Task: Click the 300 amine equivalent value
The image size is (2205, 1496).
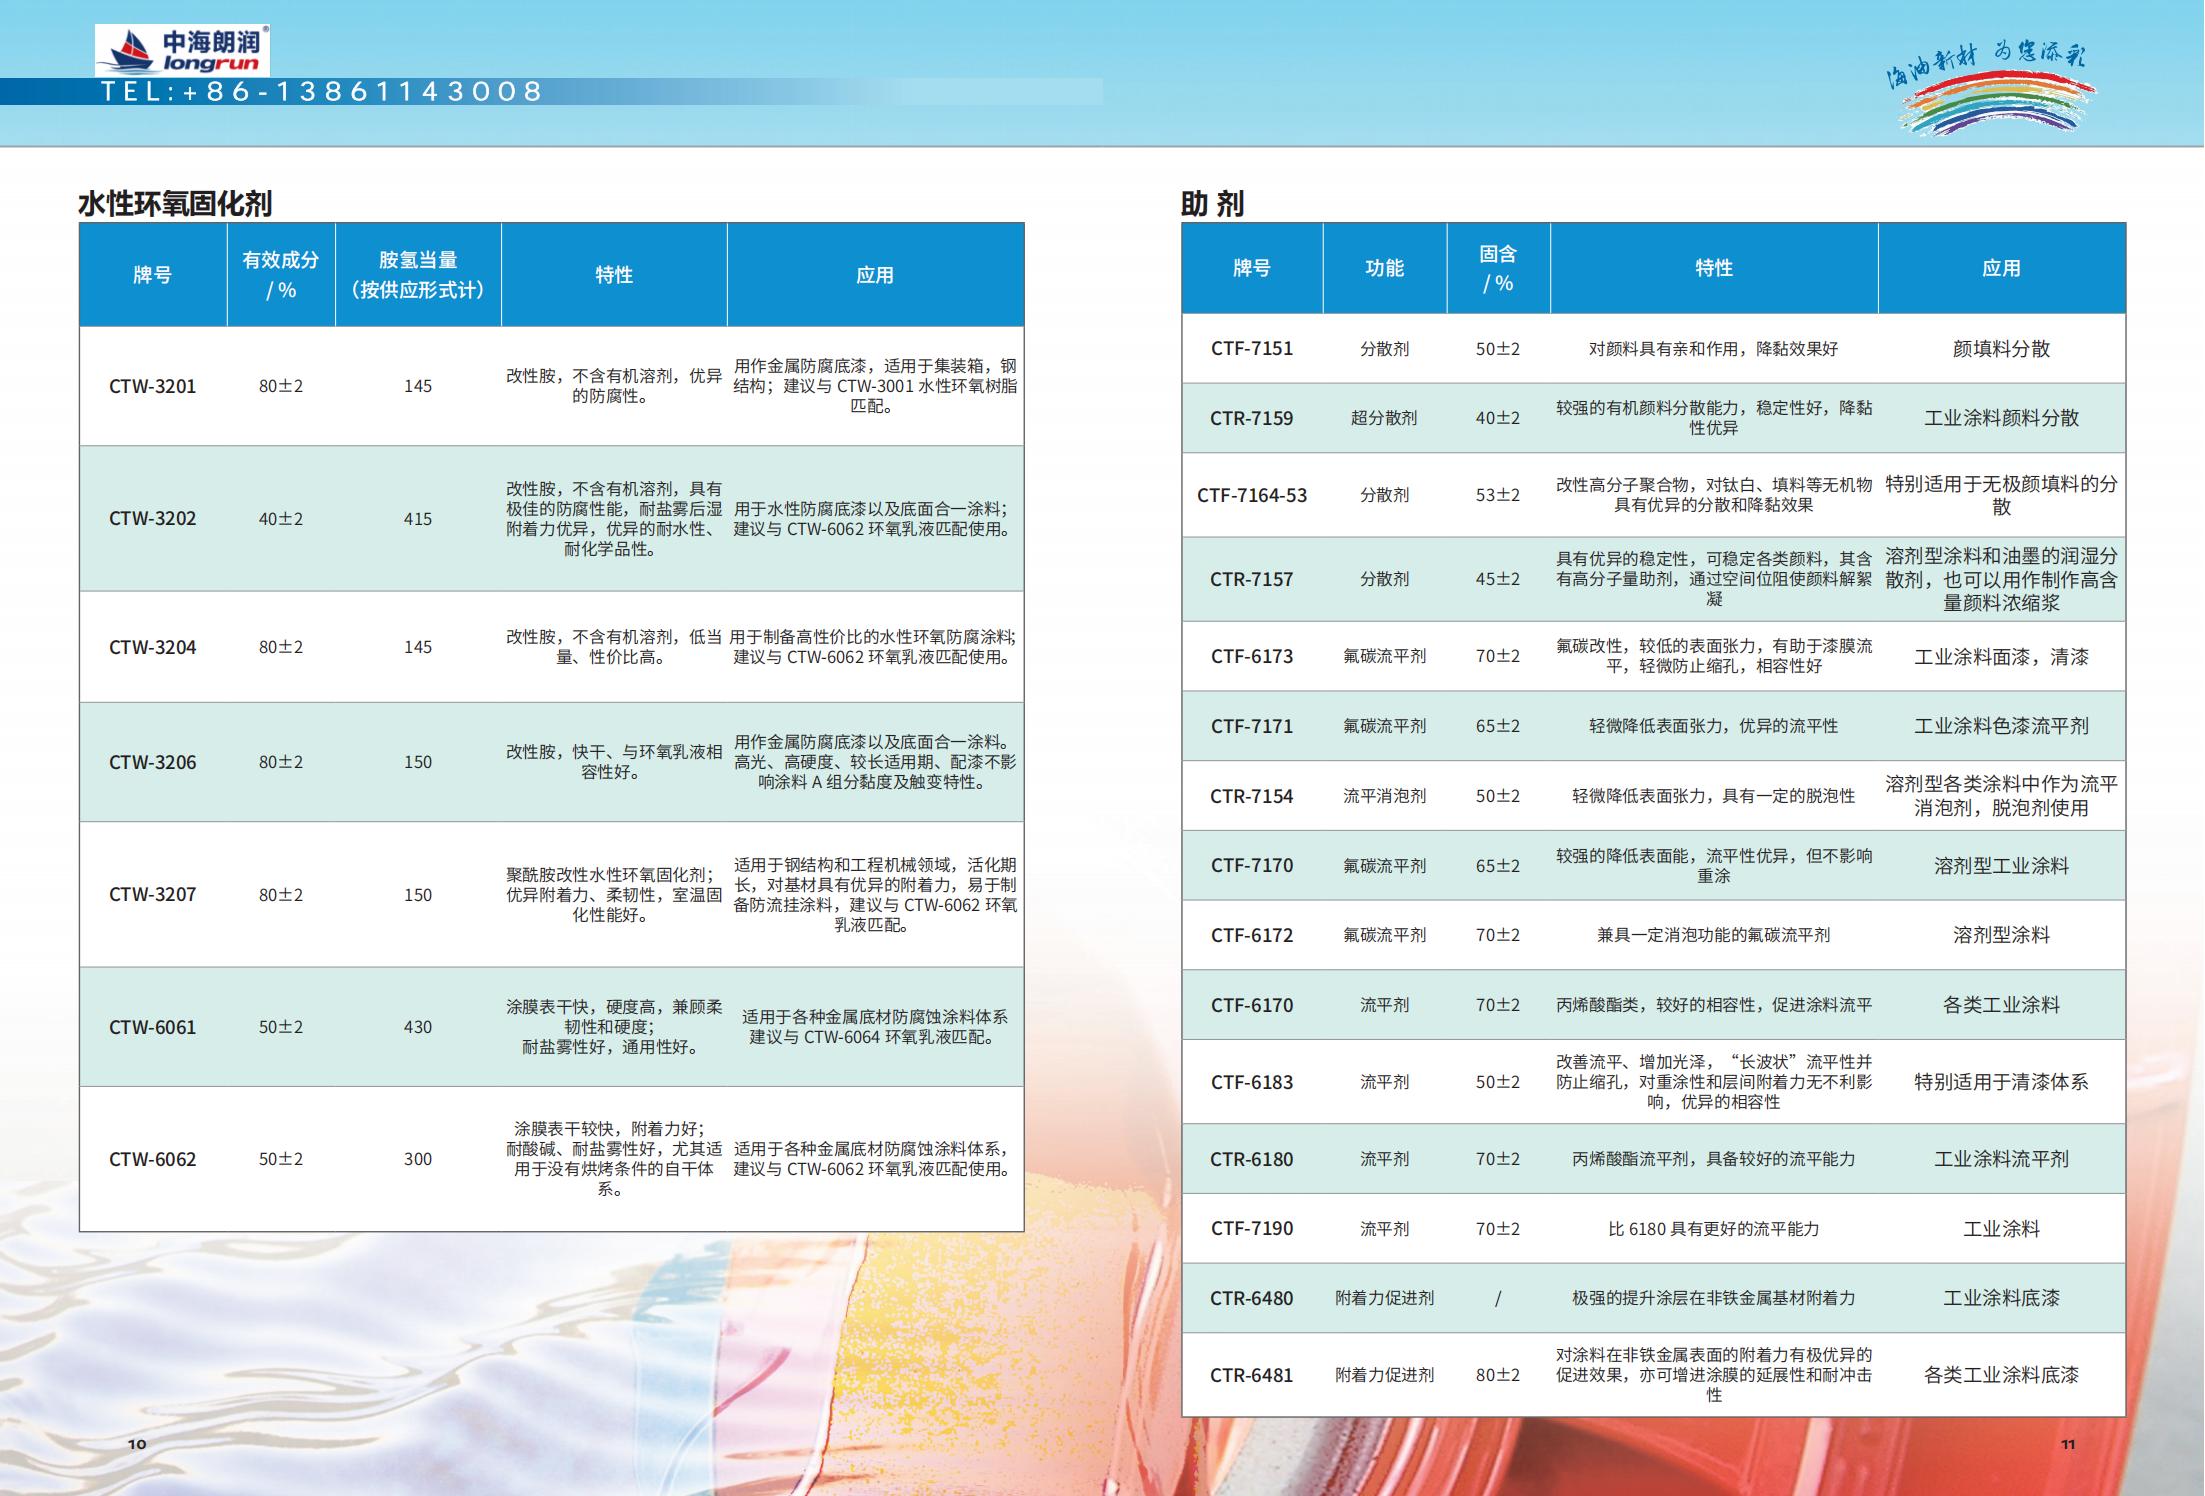Action: (x=418, y=1159)
